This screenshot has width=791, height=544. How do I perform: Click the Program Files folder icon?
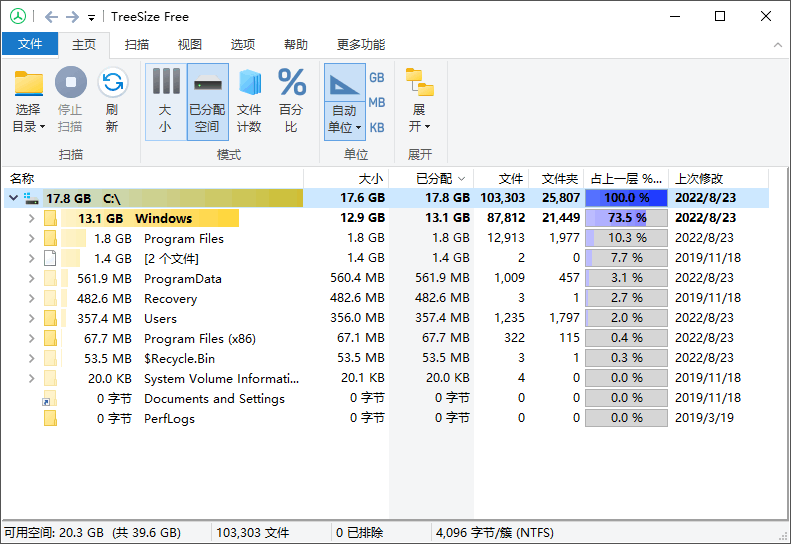(50, 238)
